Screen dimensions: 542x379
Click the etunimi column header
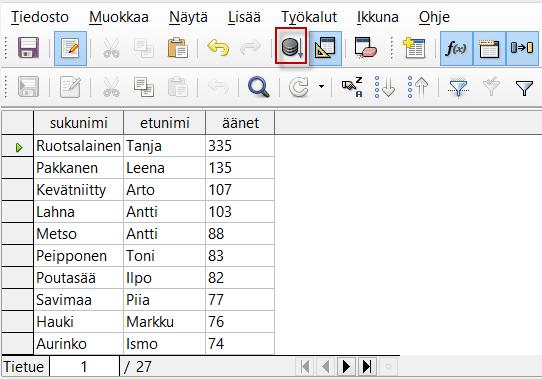tap(165, 123)
